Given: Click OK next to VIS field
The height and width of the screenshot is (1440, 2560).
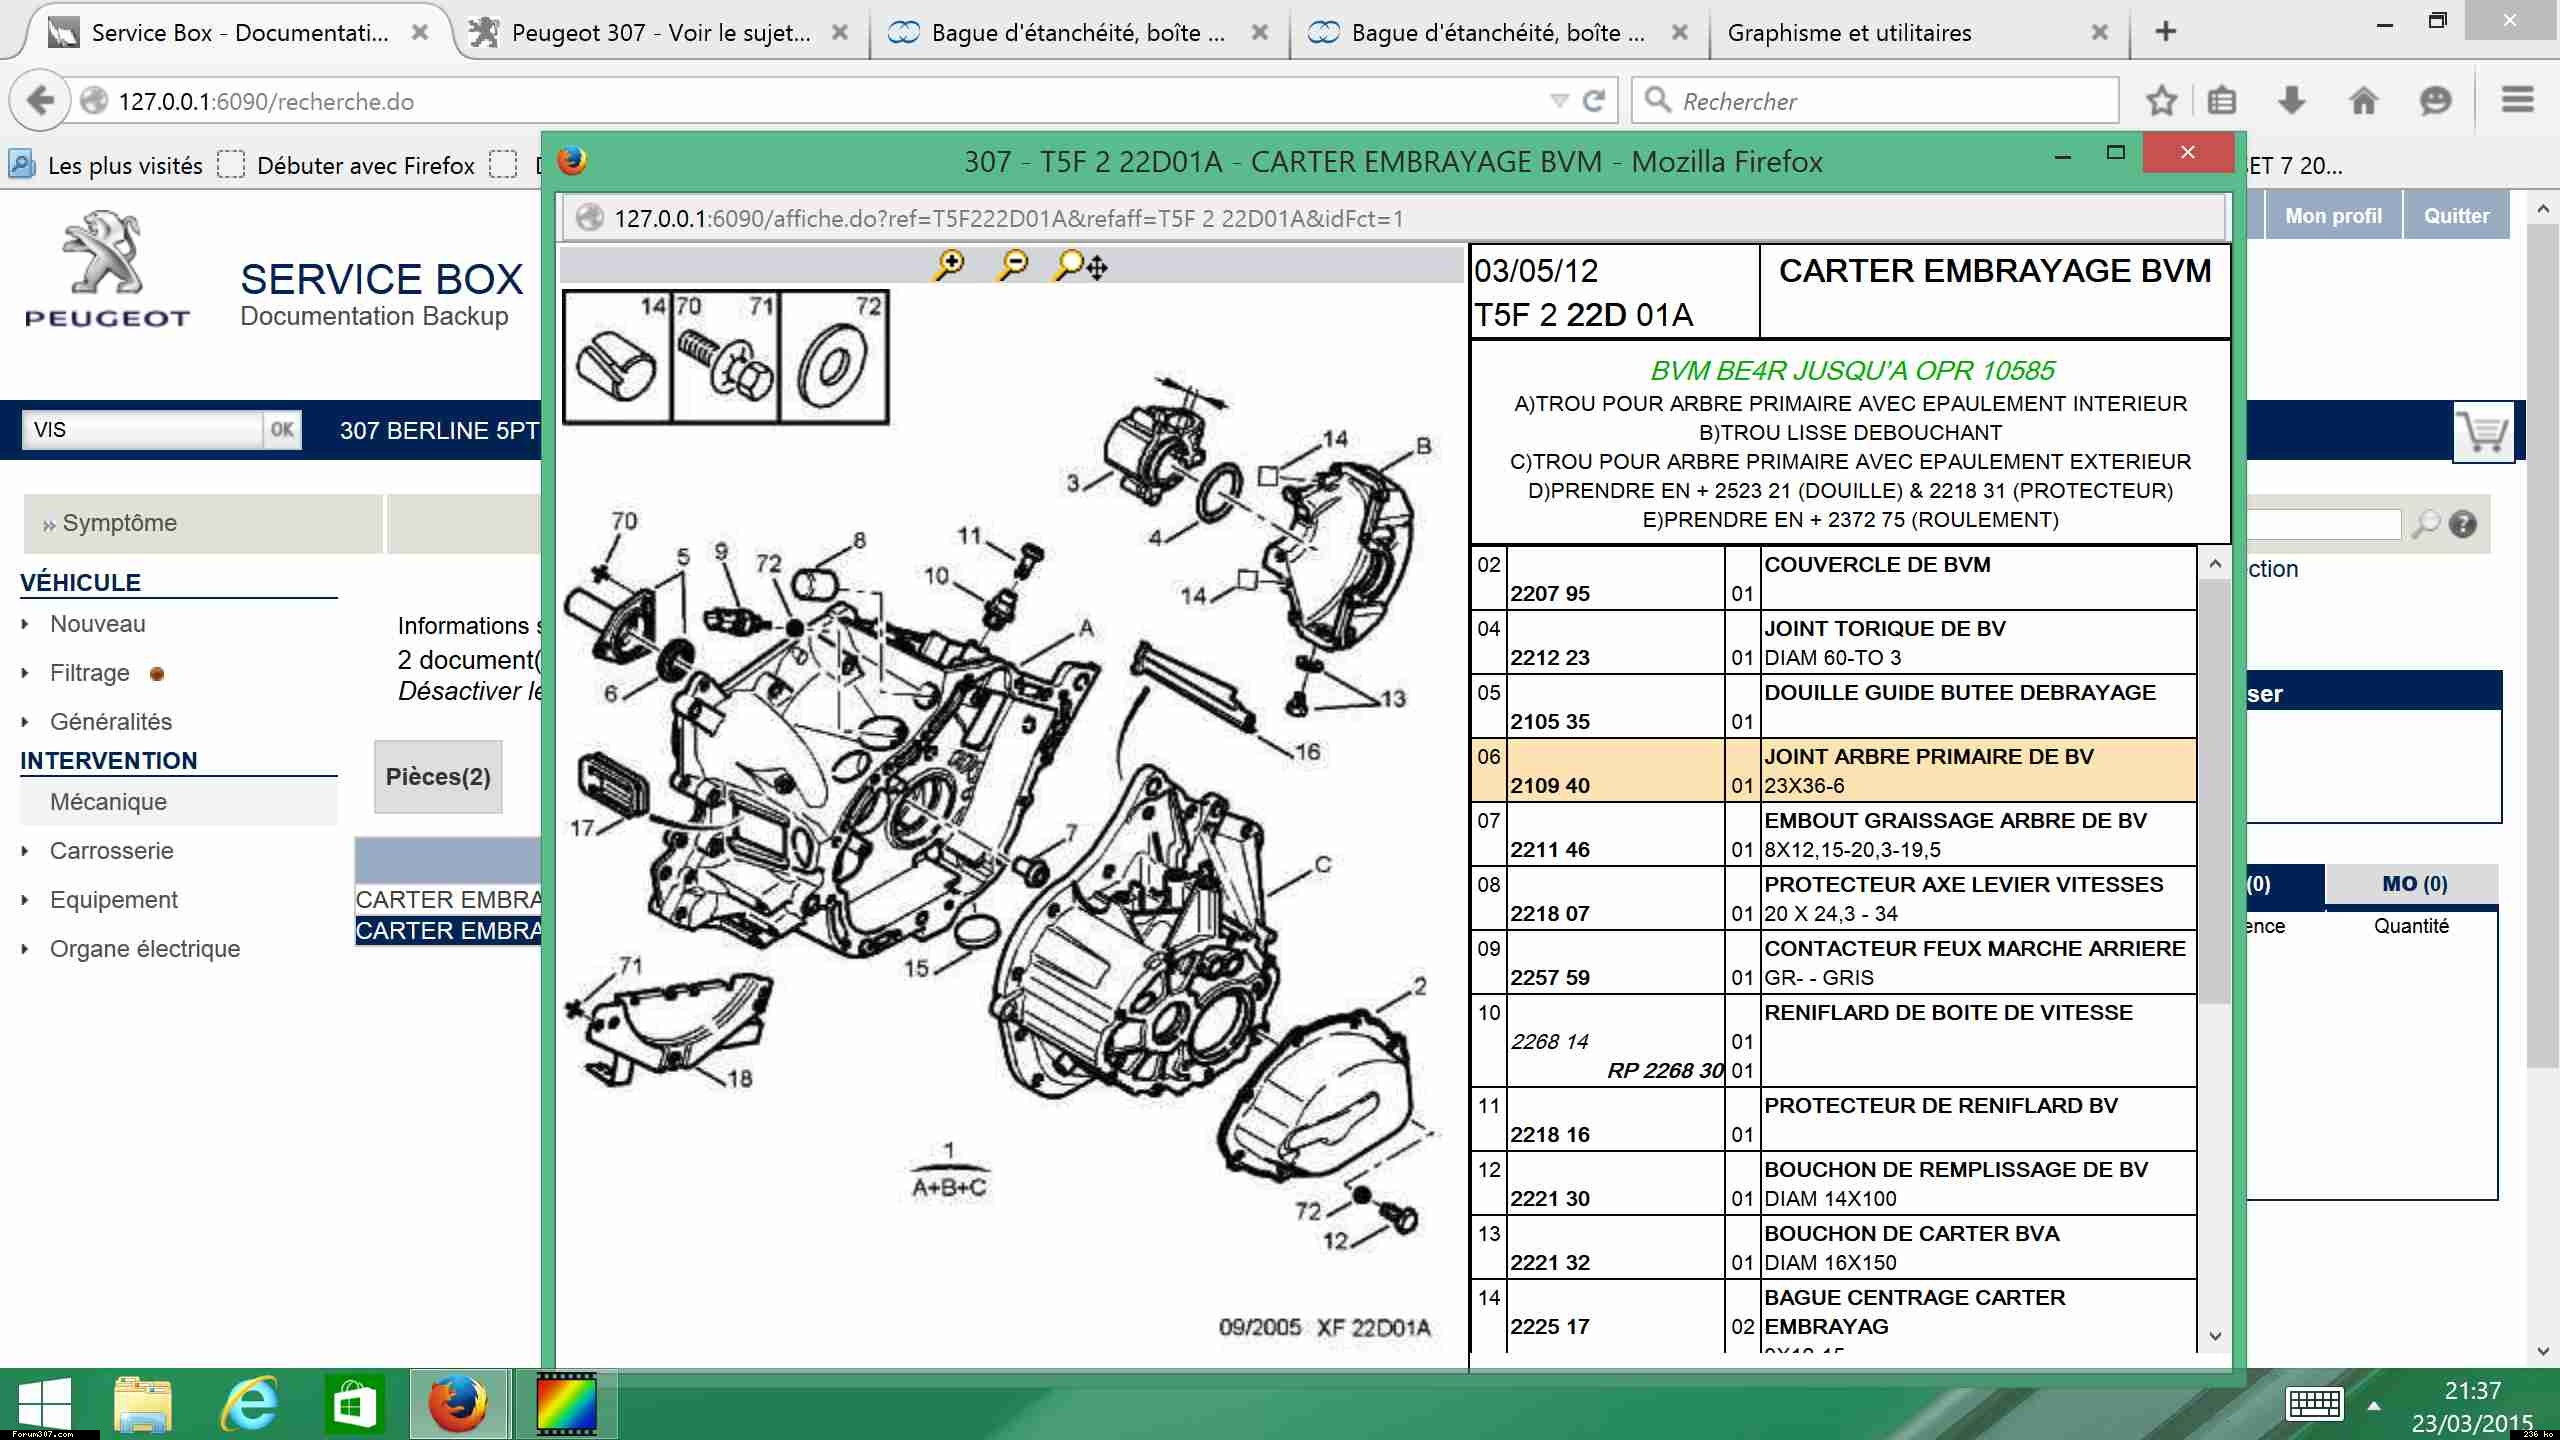Looking at the screenshot, I should [282, 430].
